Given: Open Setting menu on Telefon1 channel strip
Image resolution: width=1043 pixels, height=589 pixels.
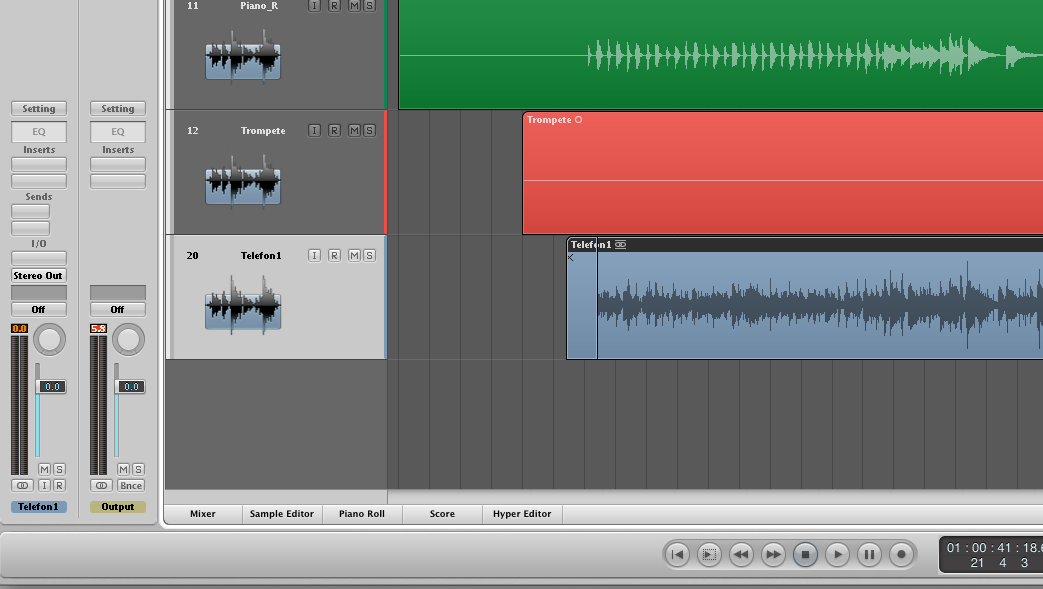Looking at the screenshot, I should coord(39,108).
